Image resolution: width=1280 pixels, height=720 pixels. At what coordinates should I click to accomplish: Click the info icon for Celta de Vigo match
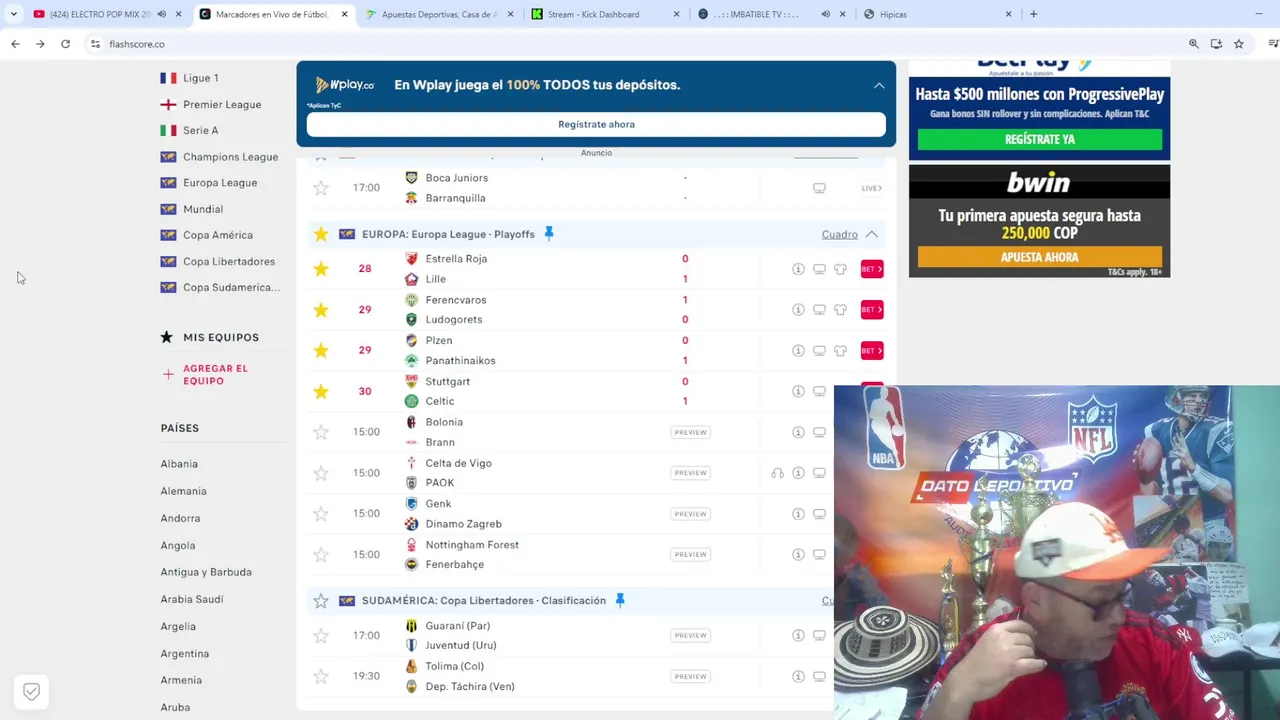(x=798, y=473)
